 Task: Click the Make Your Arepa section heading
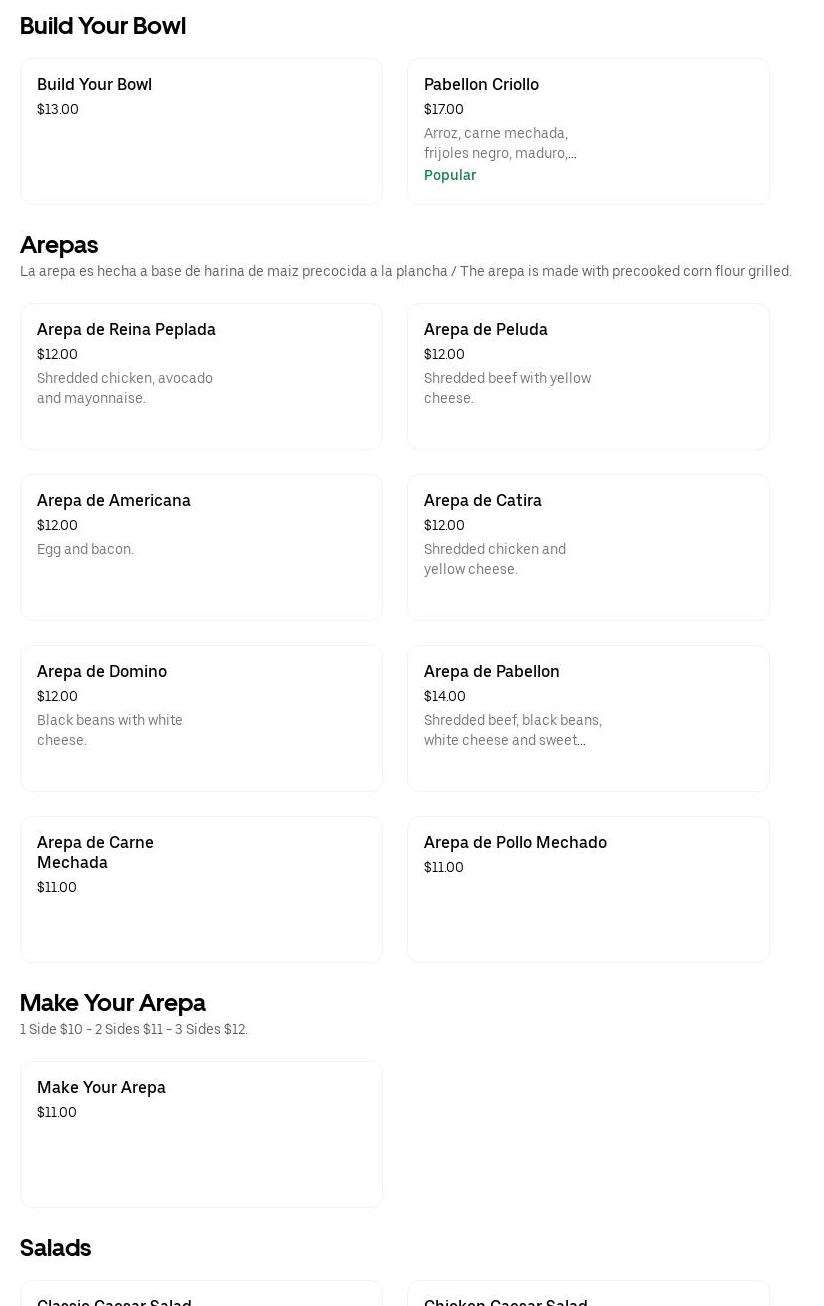point(113,1003)
